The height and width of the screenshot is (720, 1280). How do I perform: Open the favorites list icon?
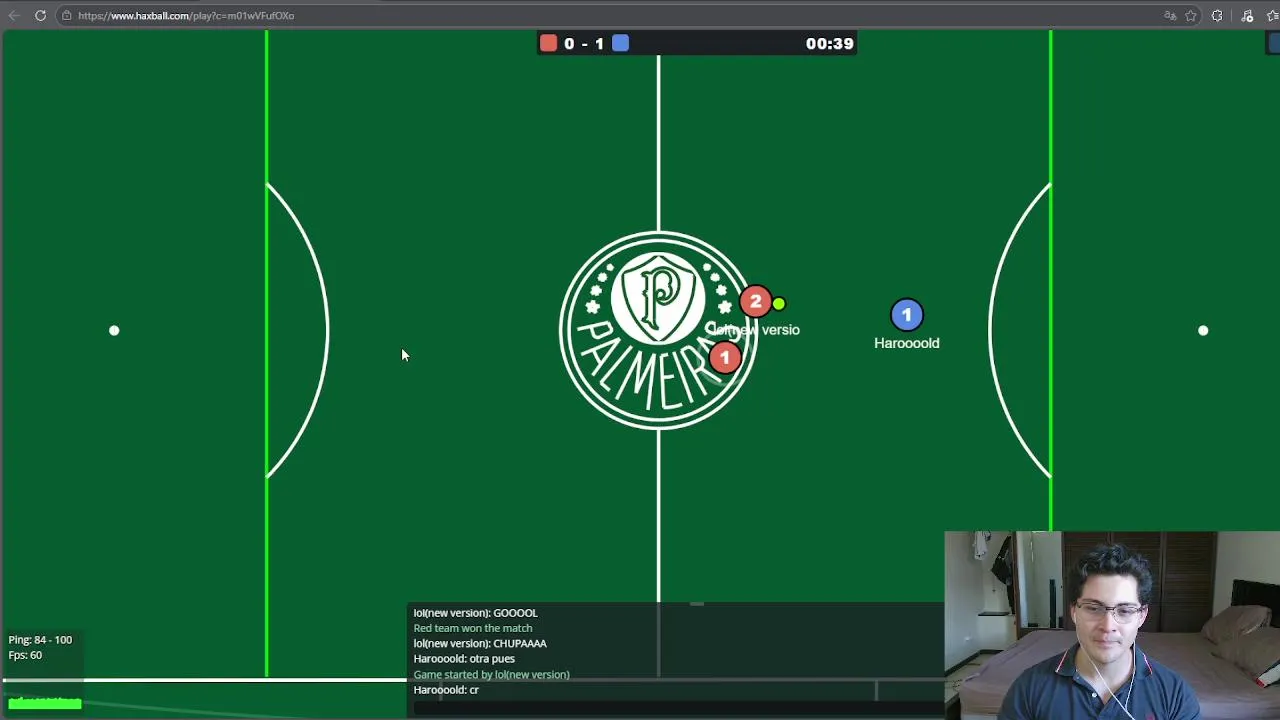tap(1273, 16)
